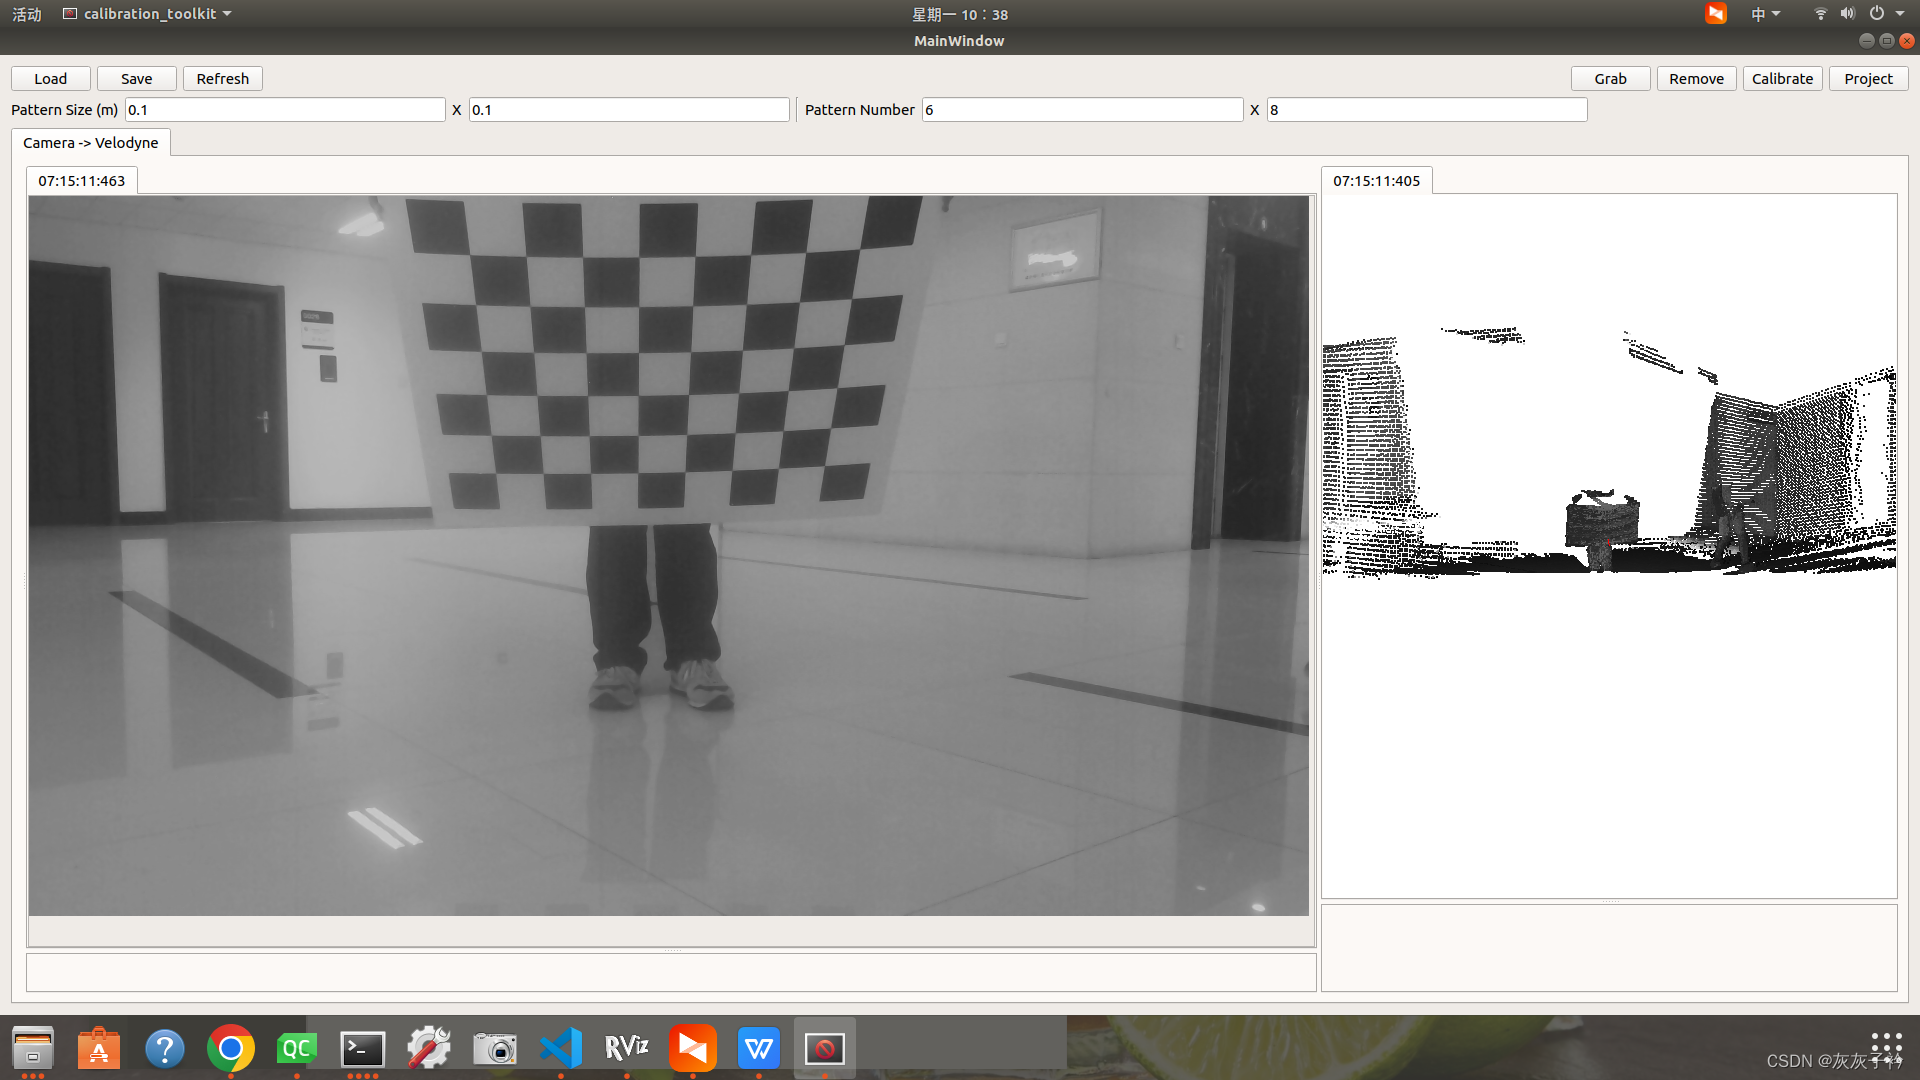
Task: Expand the calibration_toolkit app menu
Action: click(147, 14)
